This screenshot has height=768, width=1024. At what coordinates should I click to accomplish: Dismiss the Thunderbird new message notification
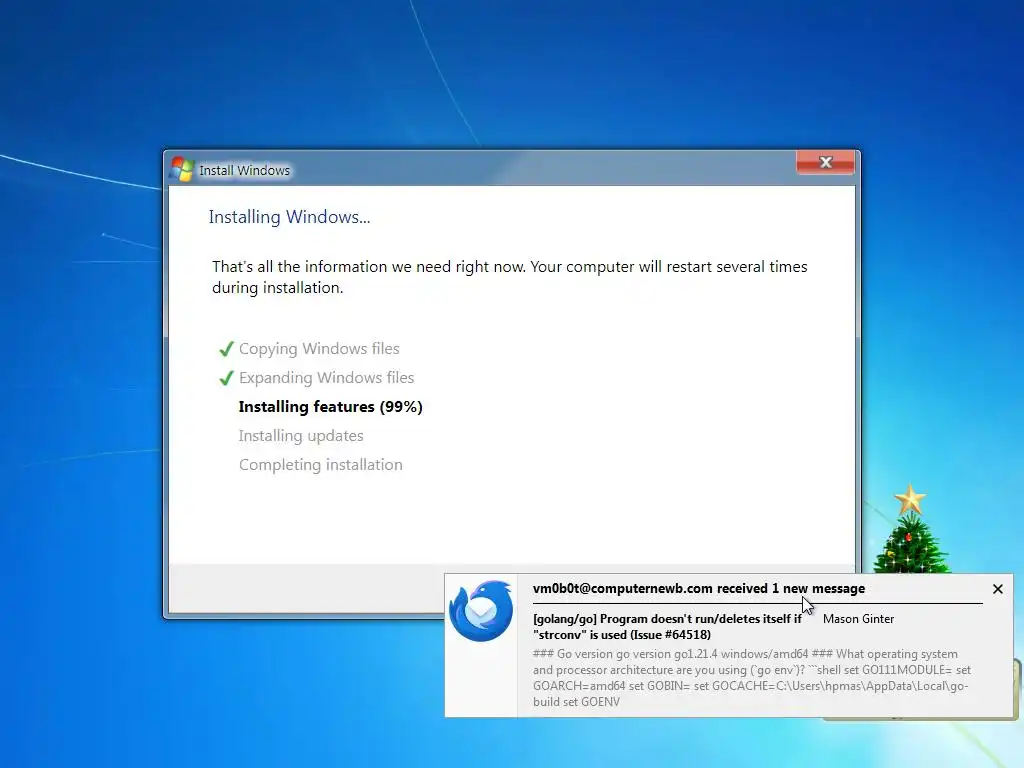(x=997, y=589)
